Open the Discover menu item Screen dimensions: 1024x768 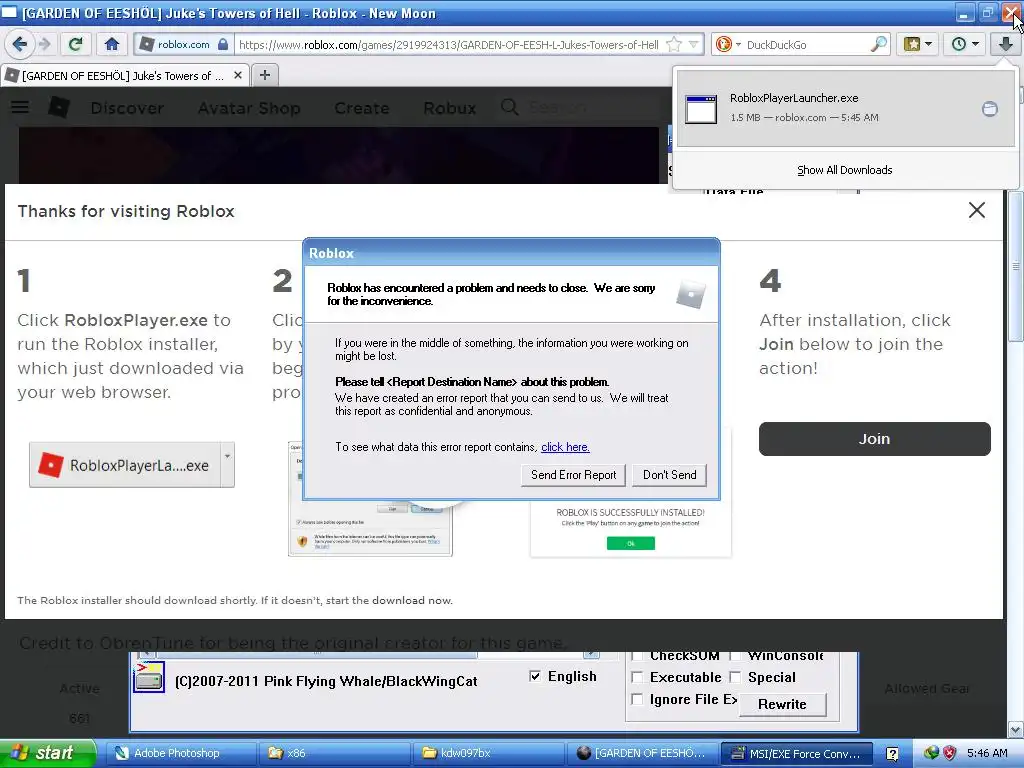click(127, 108)
